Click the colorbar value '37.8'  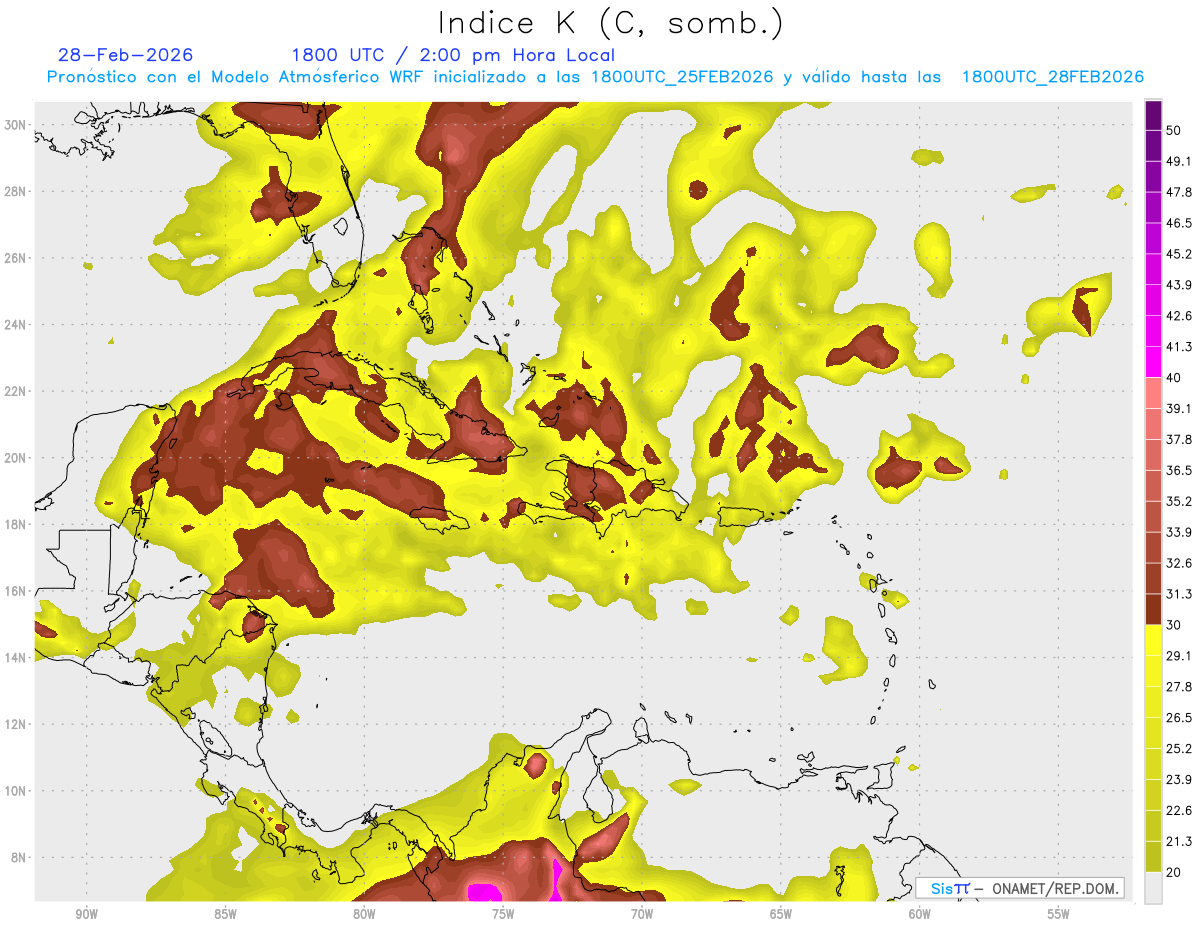pos(1179,439)
